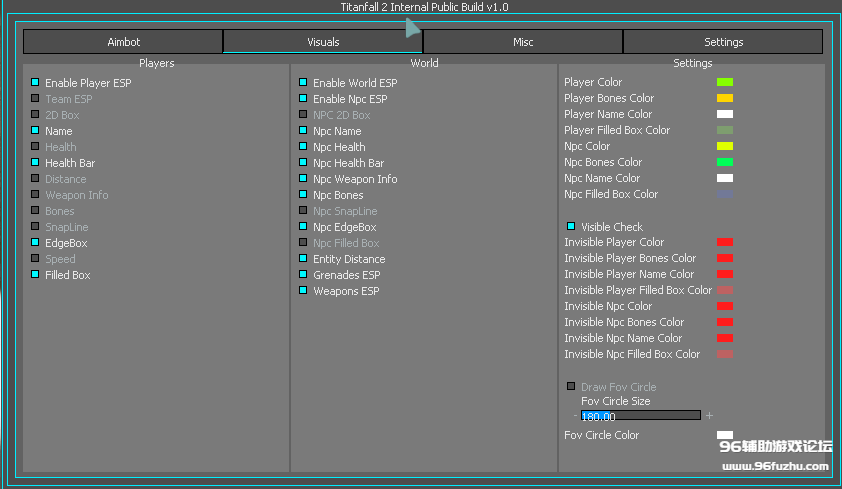Open the Player Bones Color swatch
The image size is (842, 489).
pyautogui.click(x=725, y=98)
